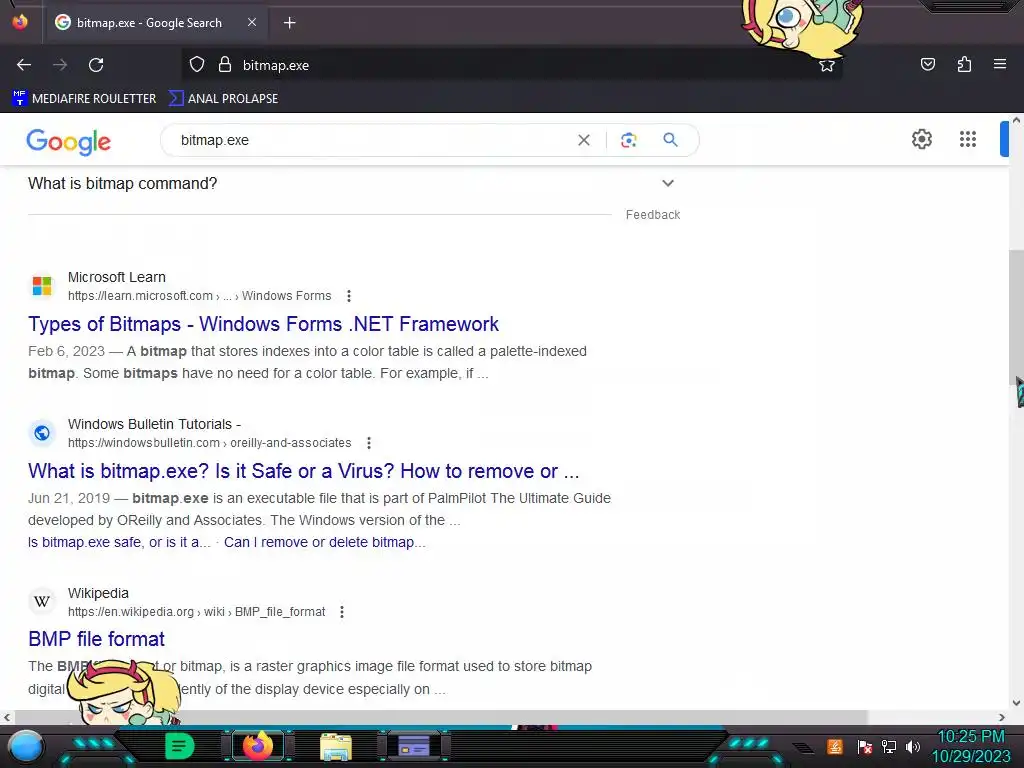The image size is (1024, 768).
Task: Click the volume speaker tray icon
Action: click(912, 746)
